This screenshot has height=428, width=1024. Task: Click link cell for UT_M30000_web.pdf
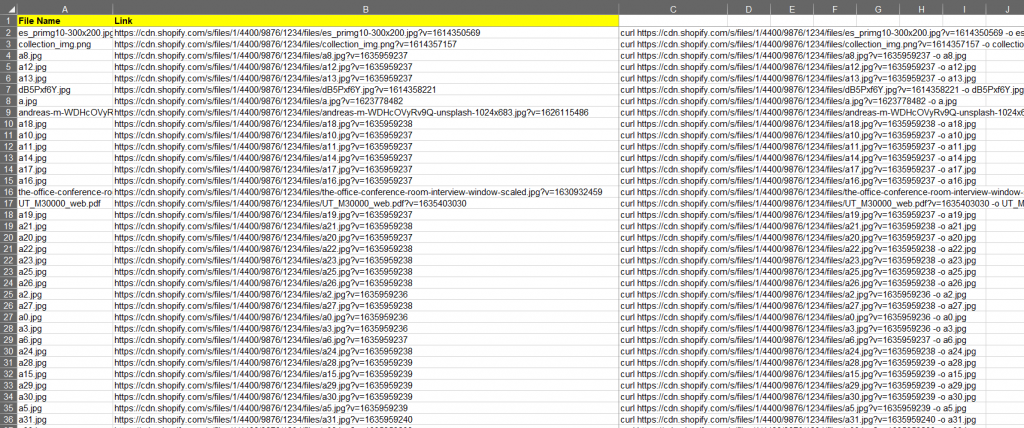(365, 203)
